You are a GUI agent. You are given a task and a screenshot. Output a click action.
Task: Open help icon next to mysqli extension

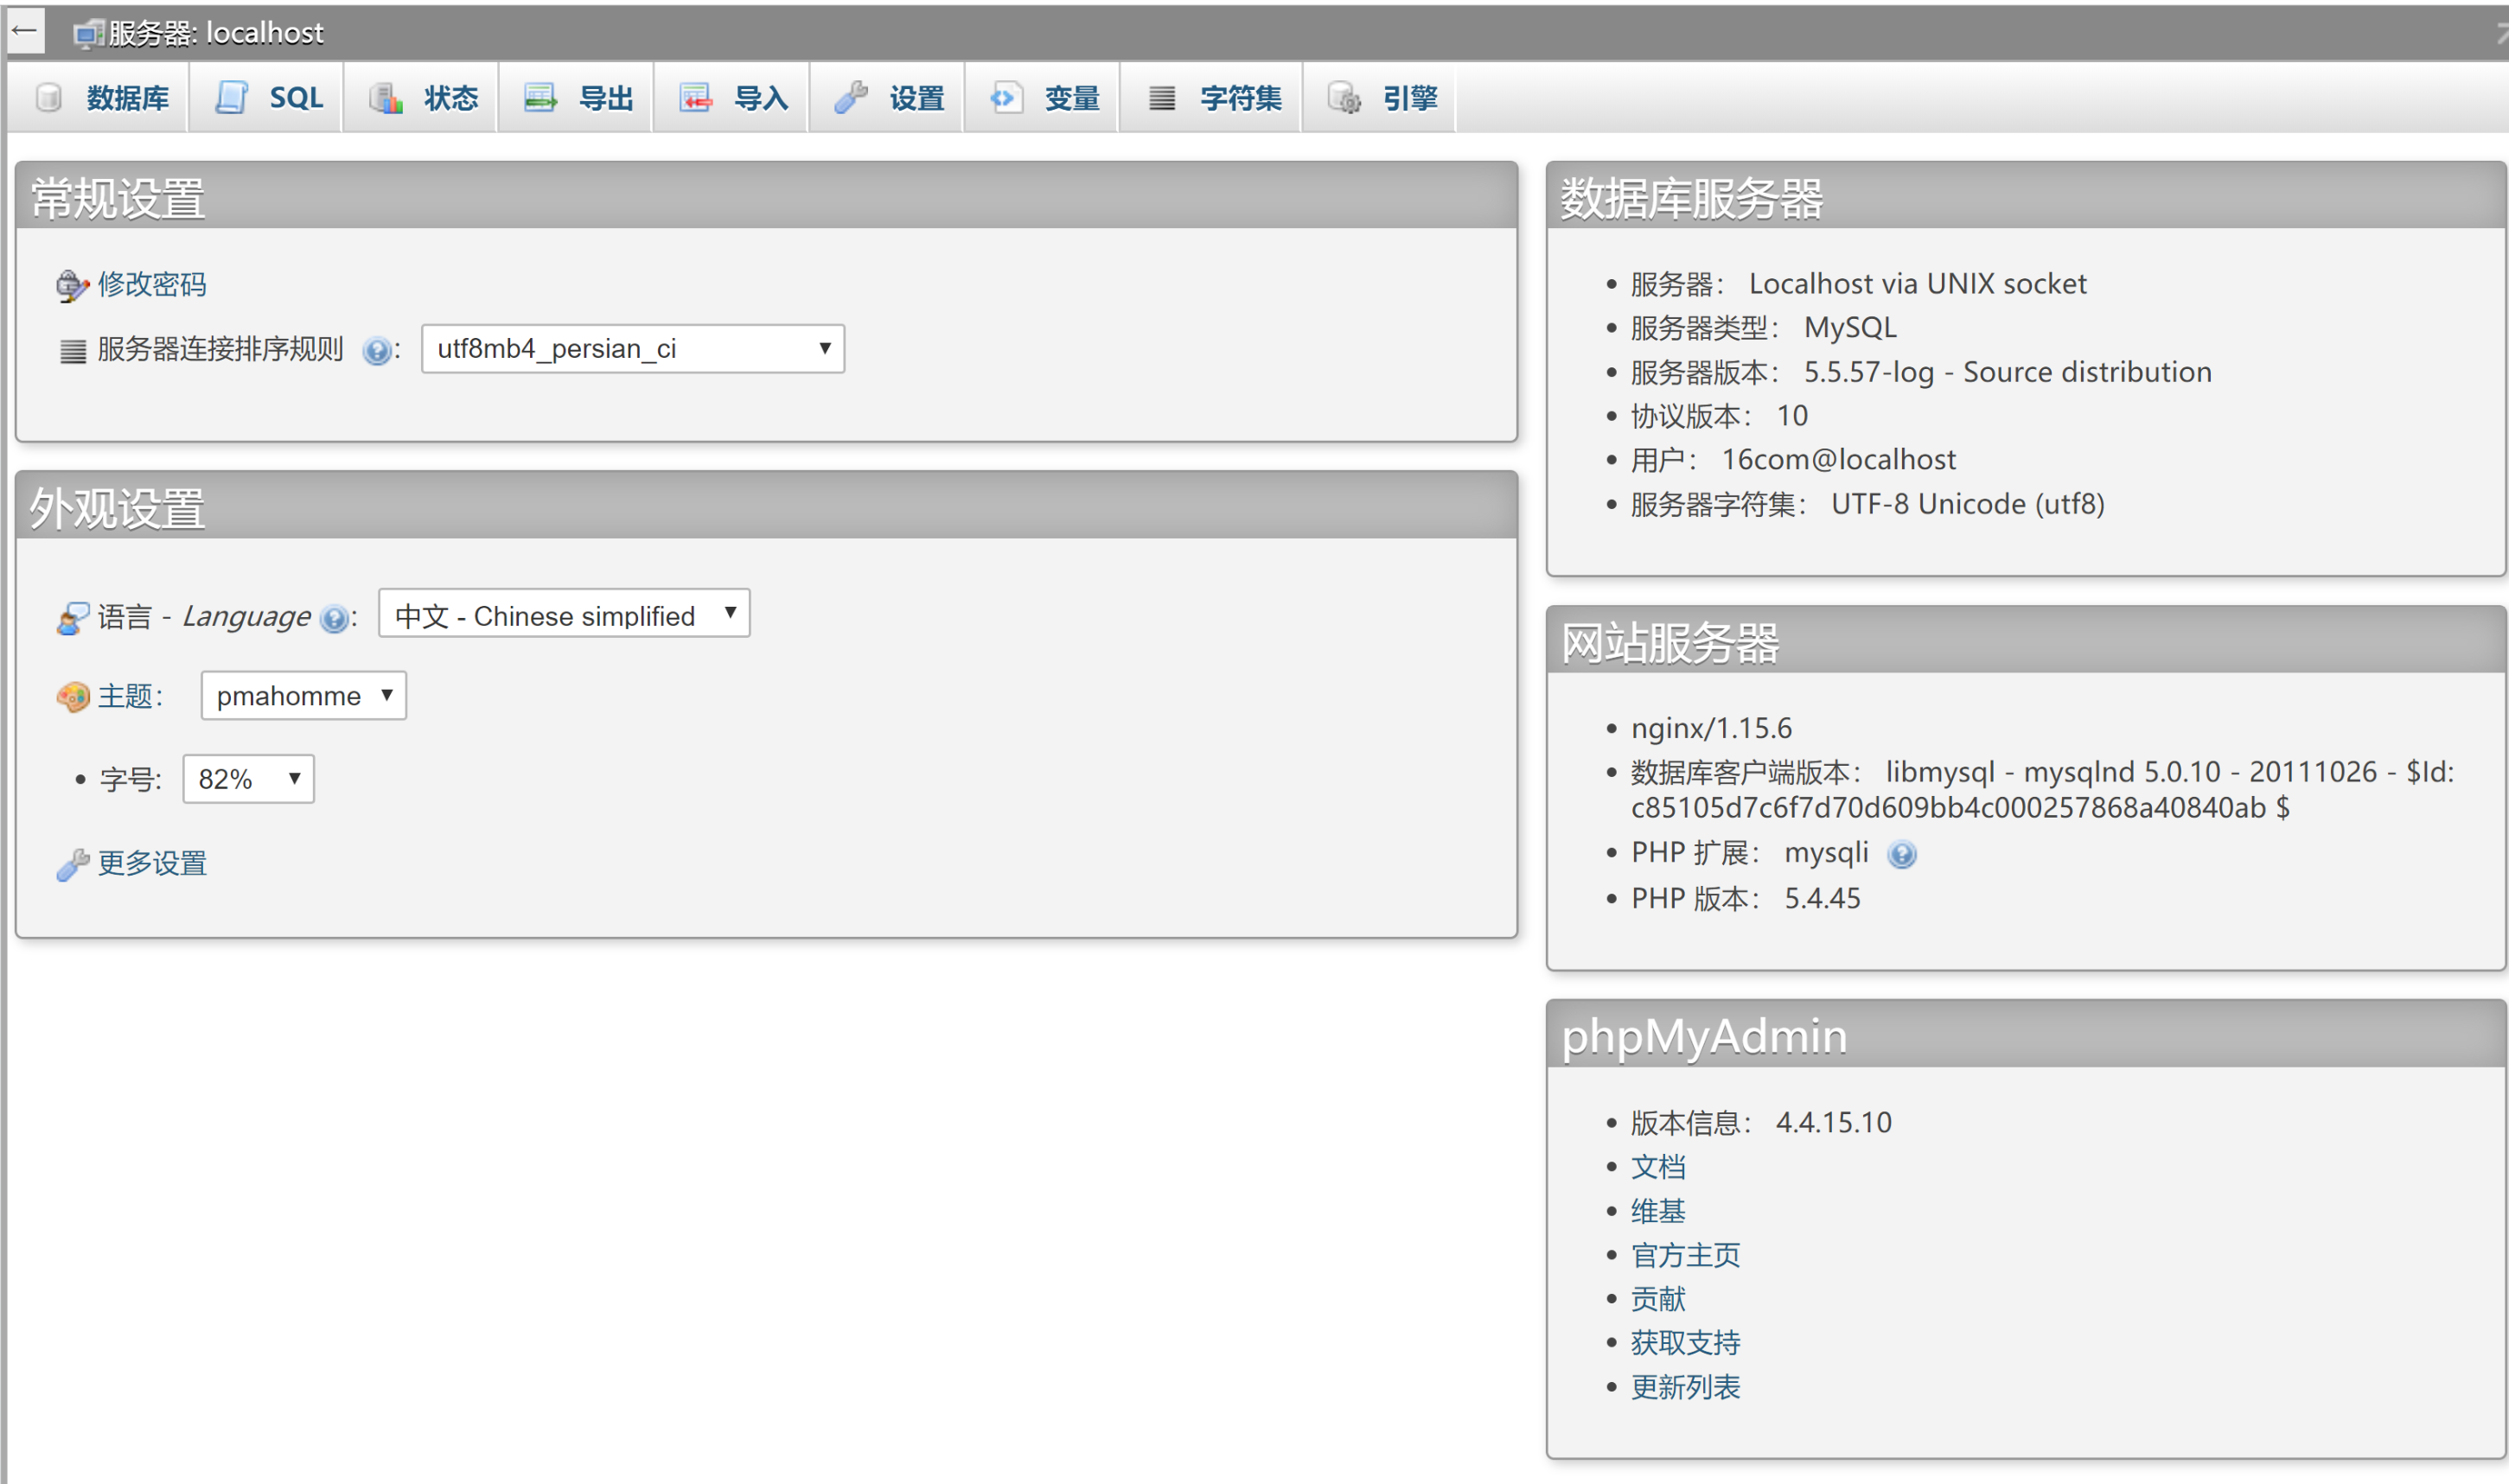click(x=1902, y=855)
